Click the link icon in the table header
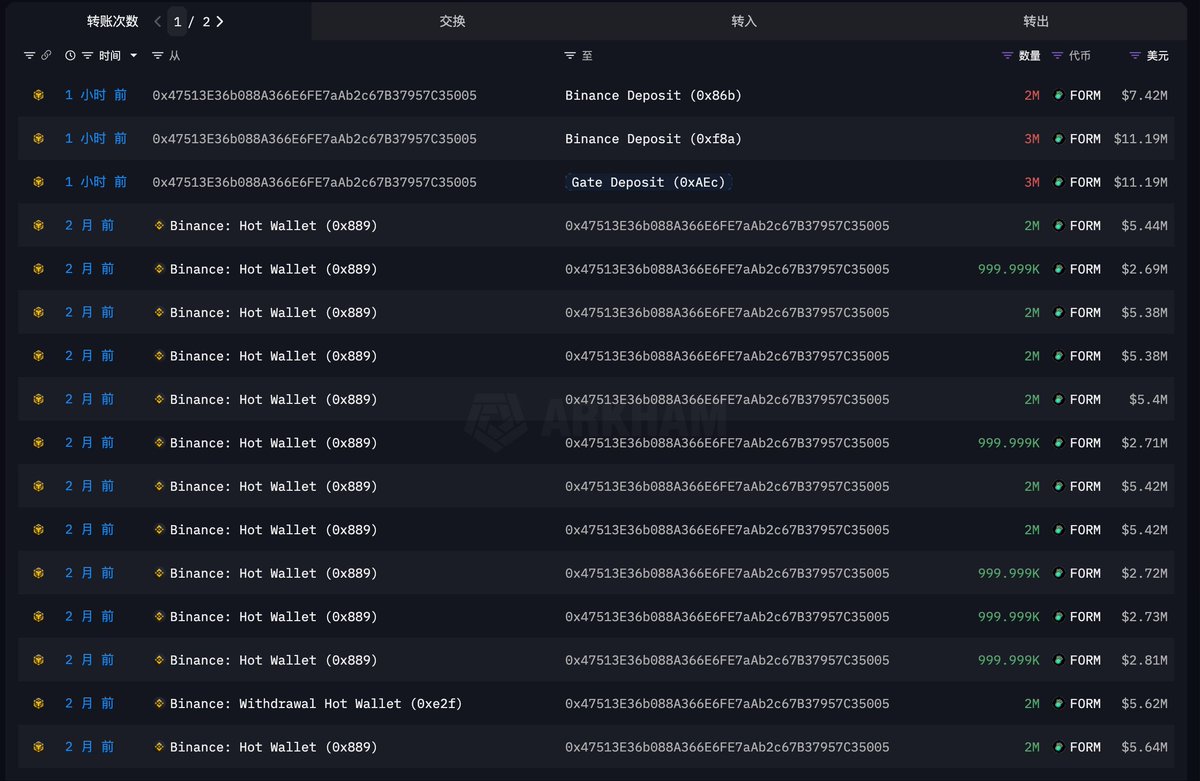1200x781 pixels. coord(46,56)
